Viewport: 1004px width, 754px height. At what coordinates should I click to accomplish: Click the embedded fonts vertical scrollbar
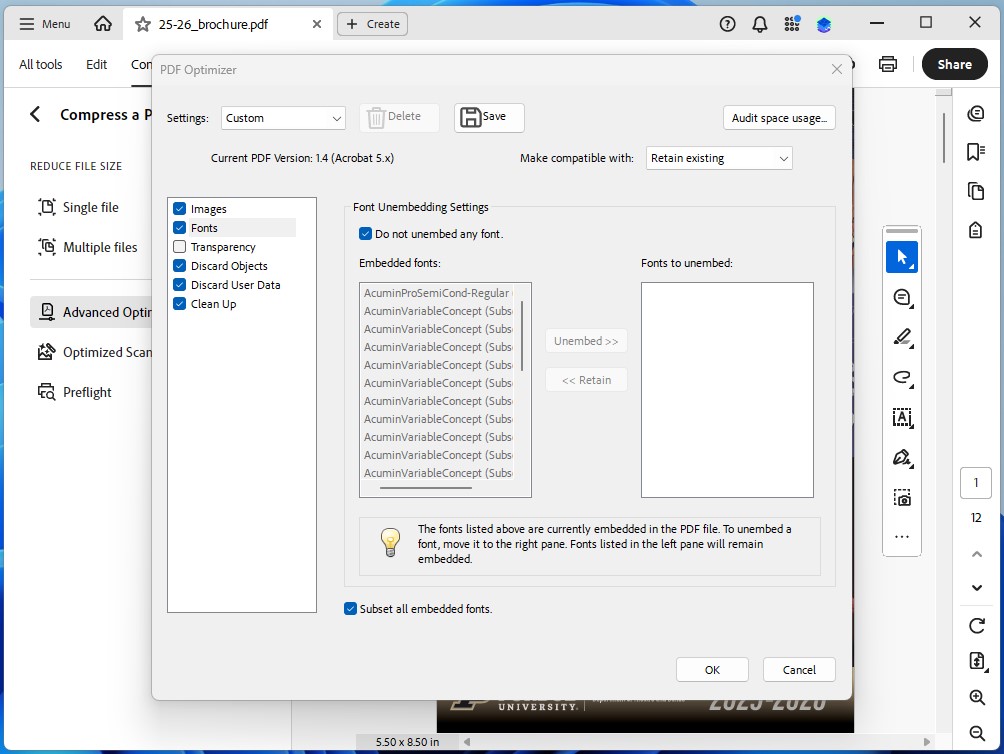click(522, 336)
